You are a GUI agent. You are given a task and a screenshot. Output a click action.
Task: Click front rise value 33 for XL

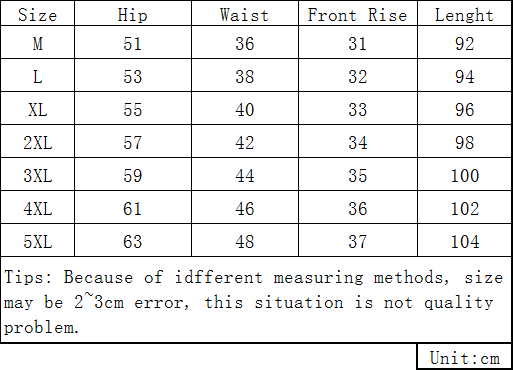[358, 110]
